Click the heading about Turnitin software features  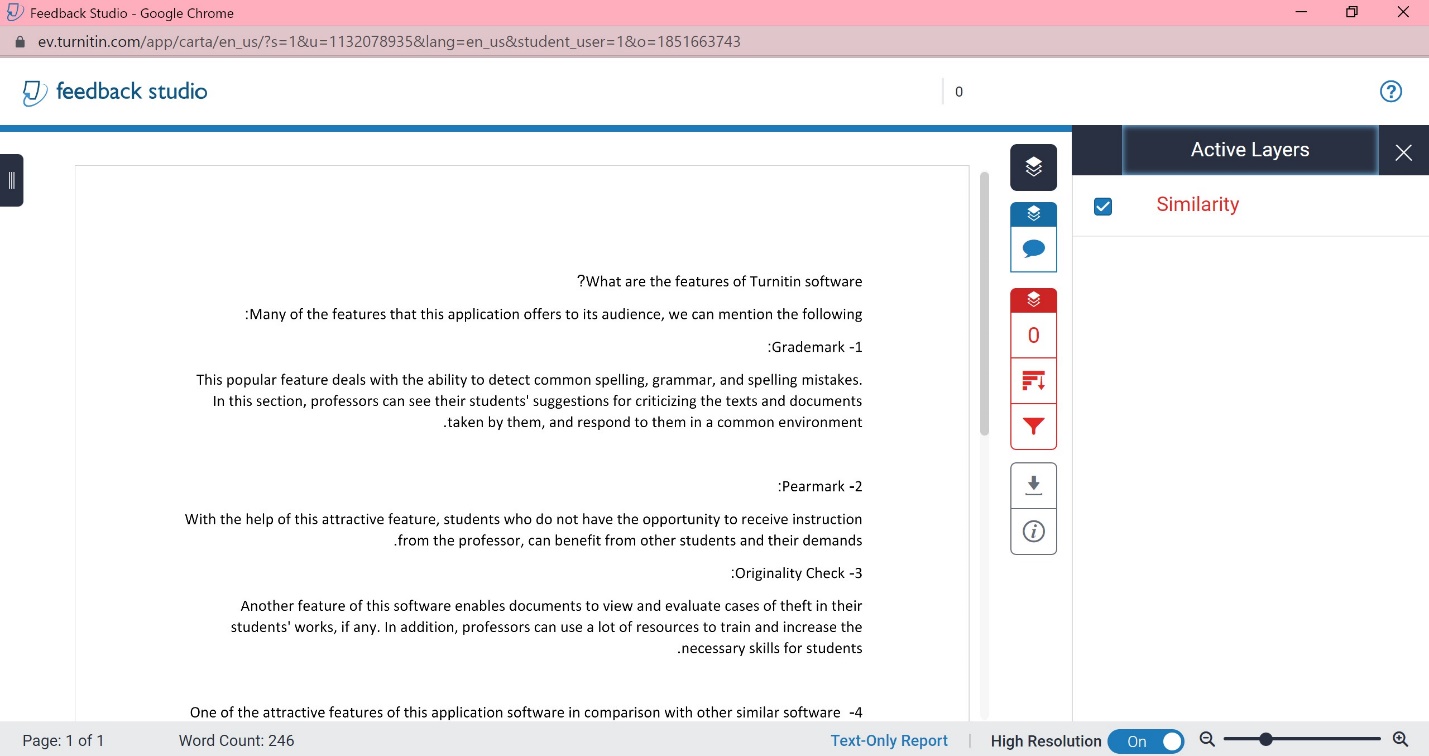point(719,282)
